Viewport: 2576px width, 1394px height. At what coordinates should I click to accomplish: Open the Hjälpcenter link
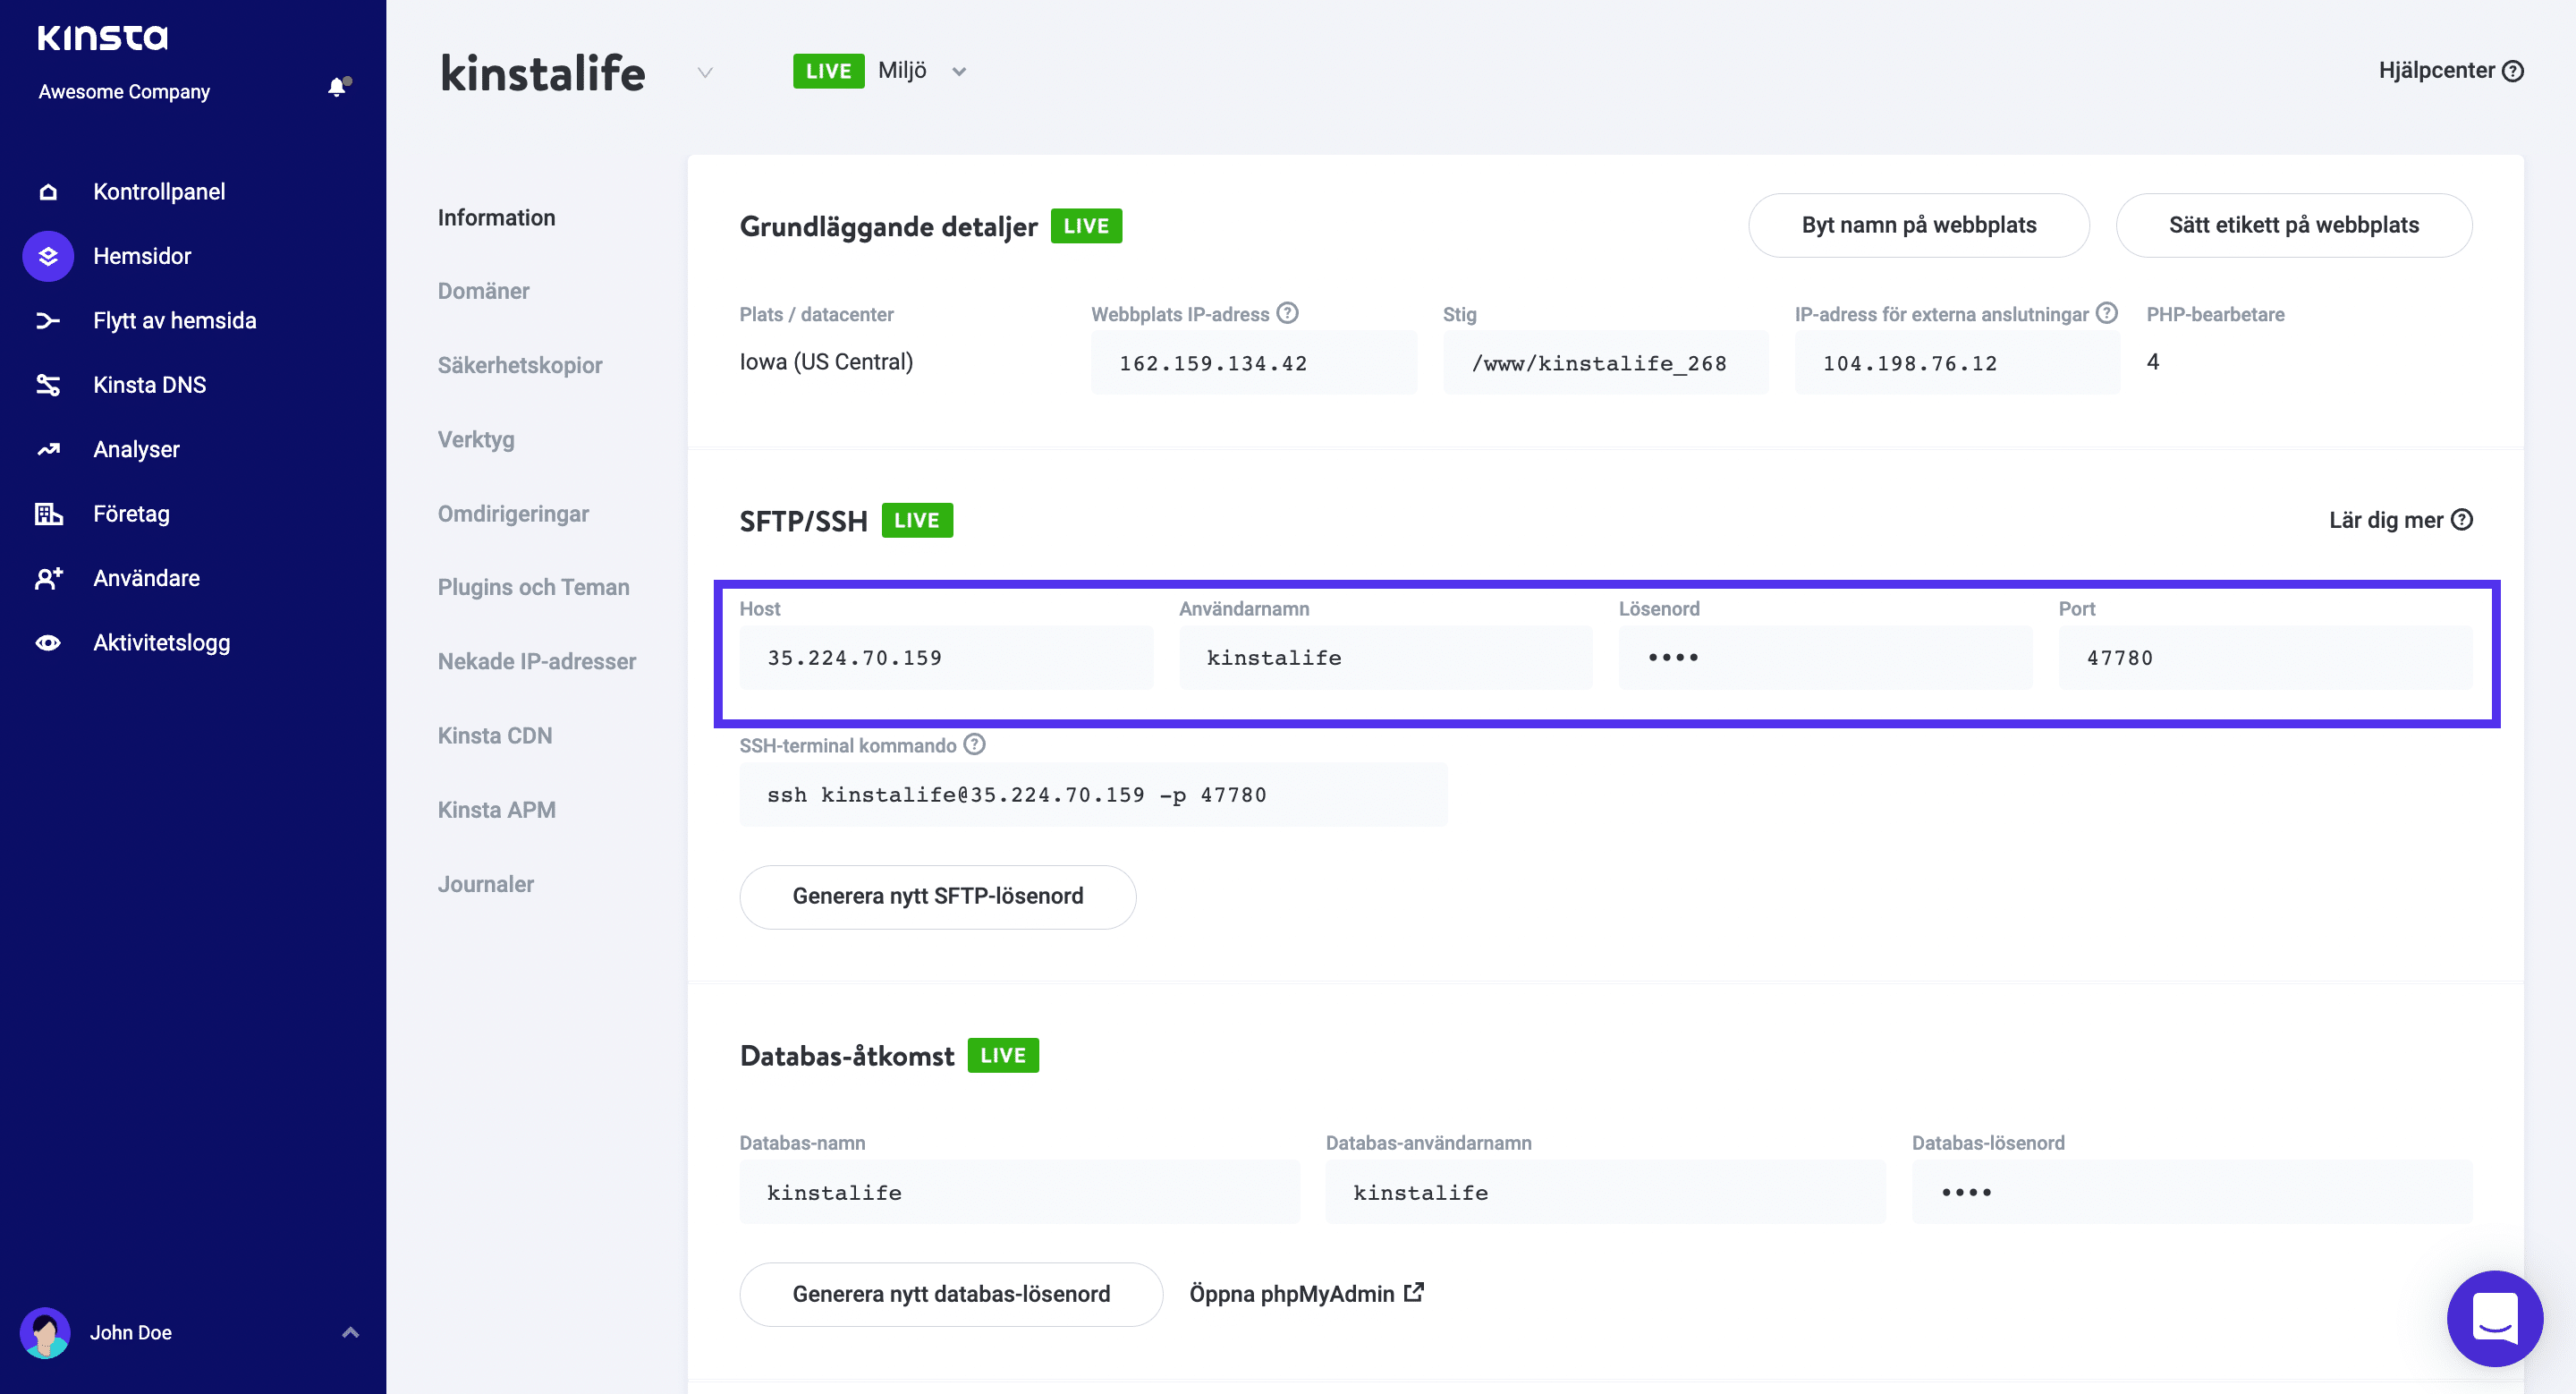[2451, 71]
